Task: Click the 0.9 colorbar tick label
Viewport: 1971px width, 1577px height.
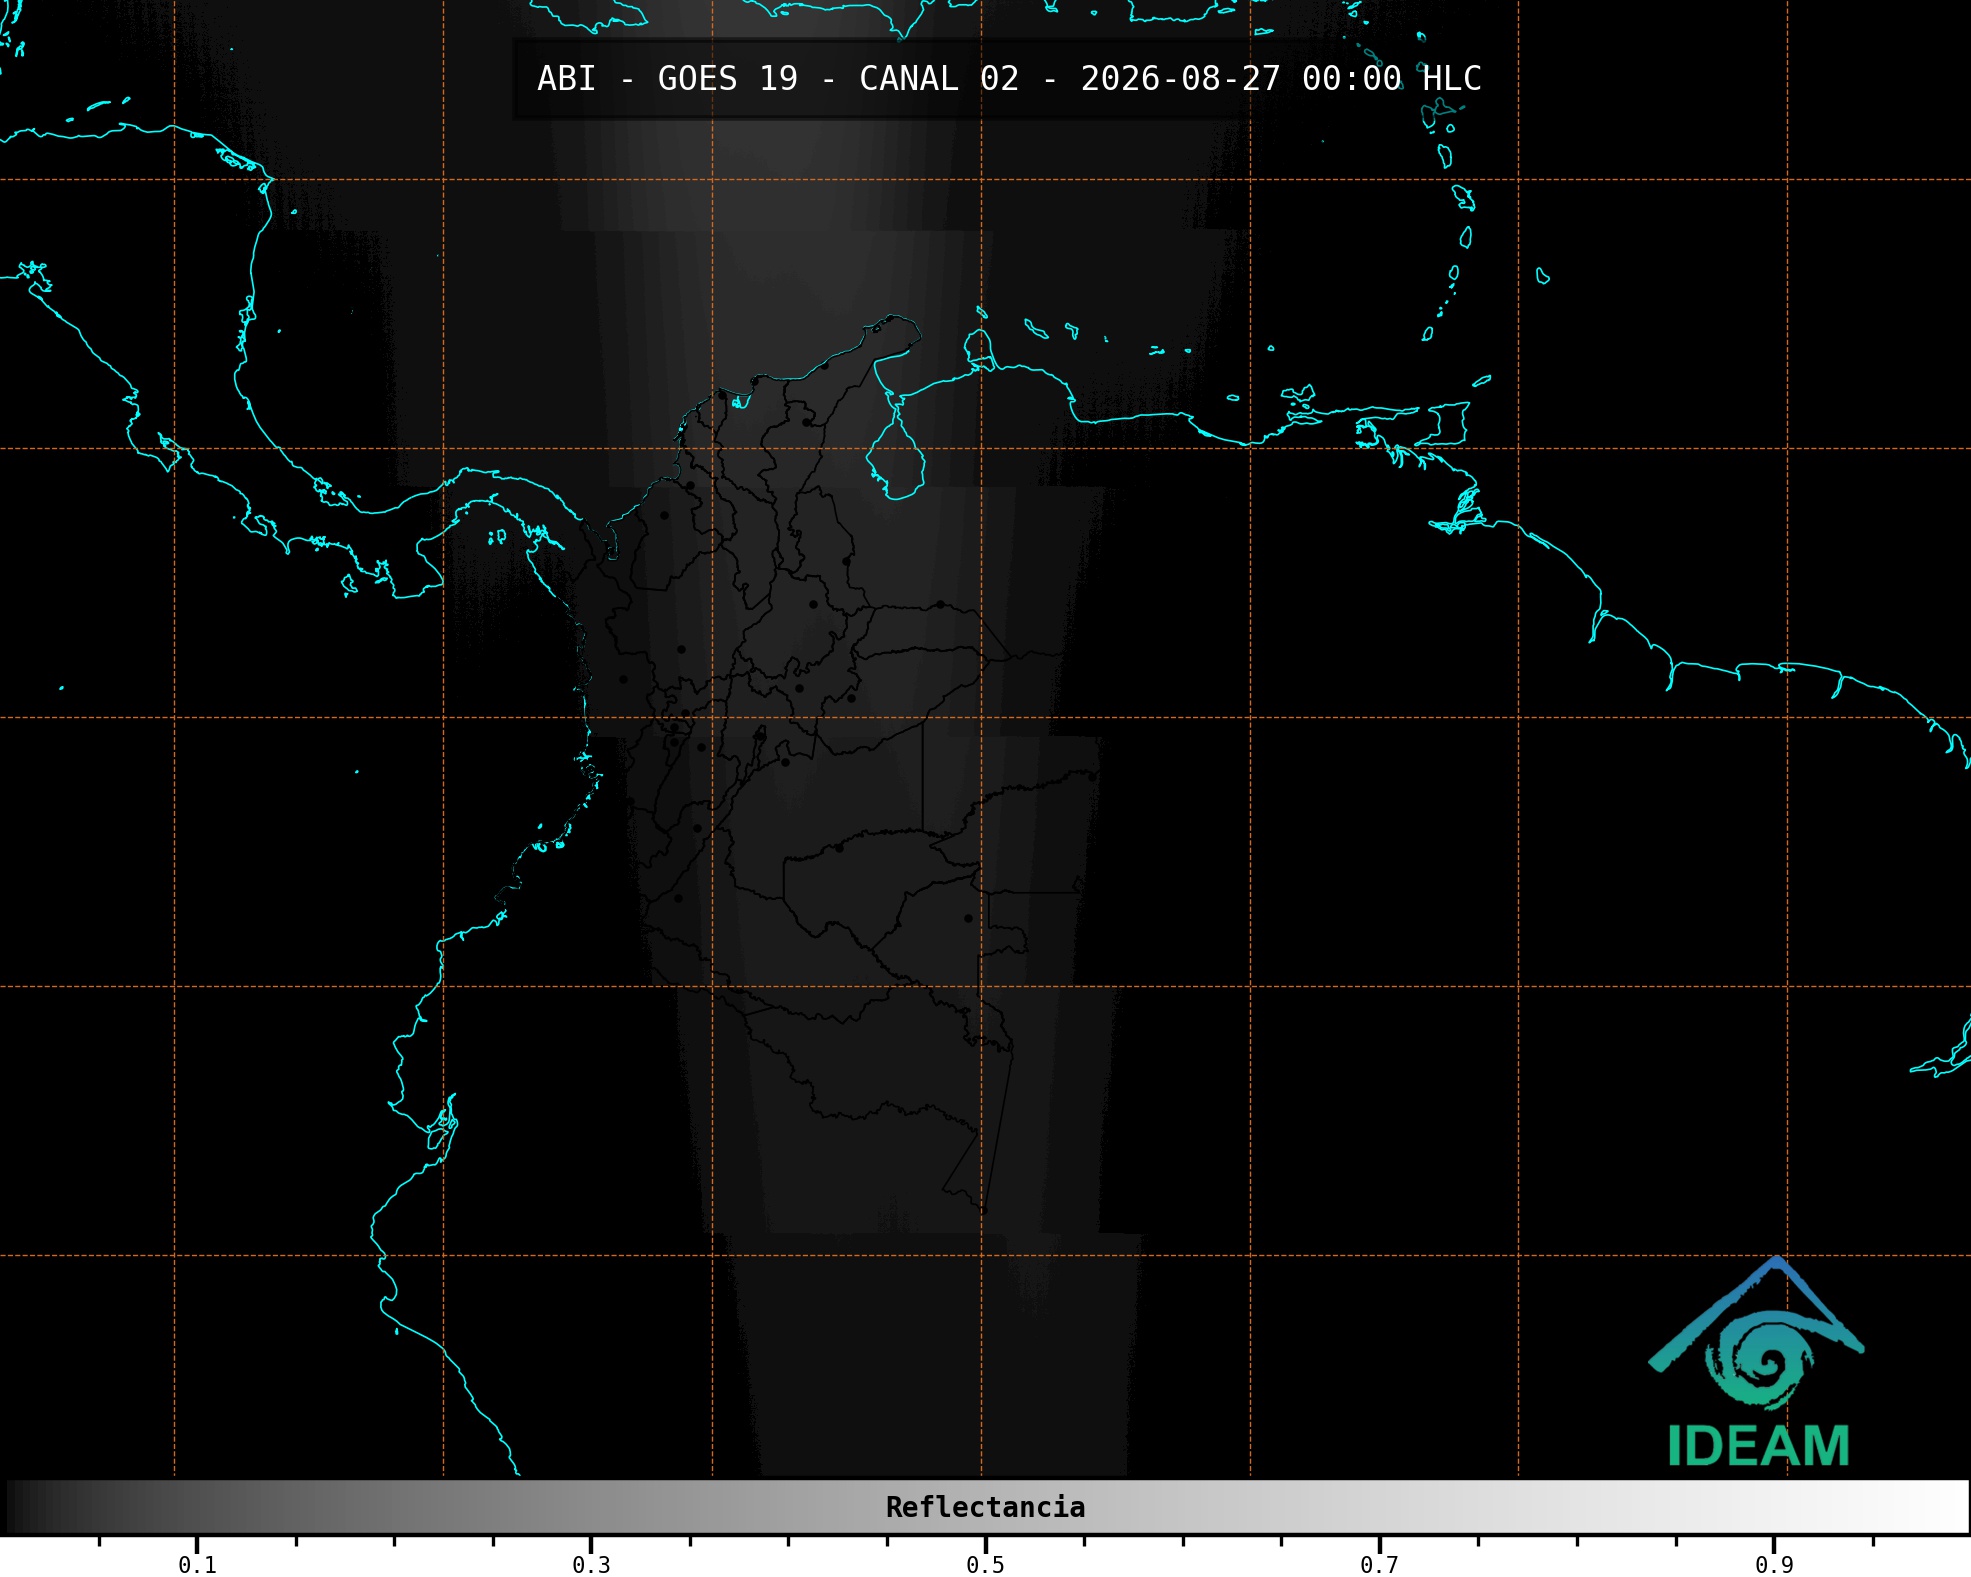Action: tap(1774, 1565)
